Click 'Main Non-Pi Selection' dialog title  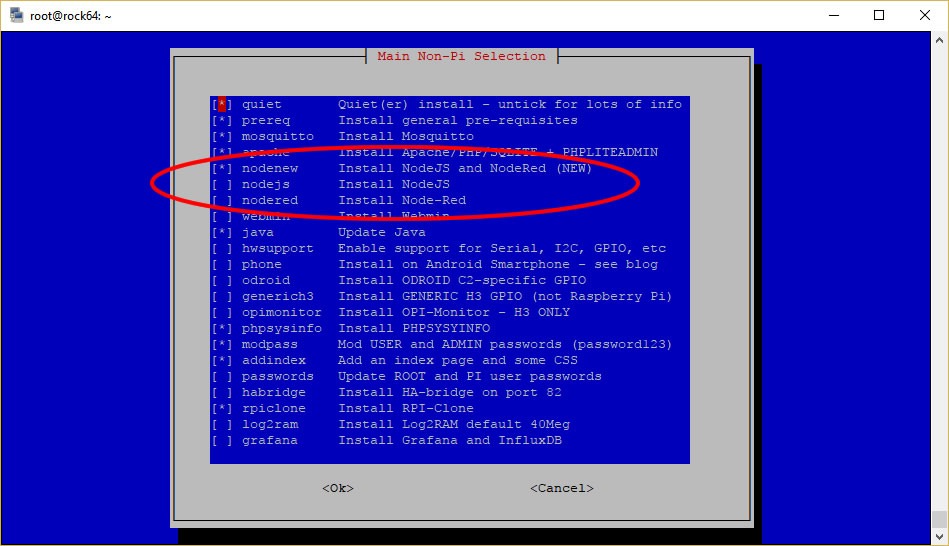tap(461, 56)
